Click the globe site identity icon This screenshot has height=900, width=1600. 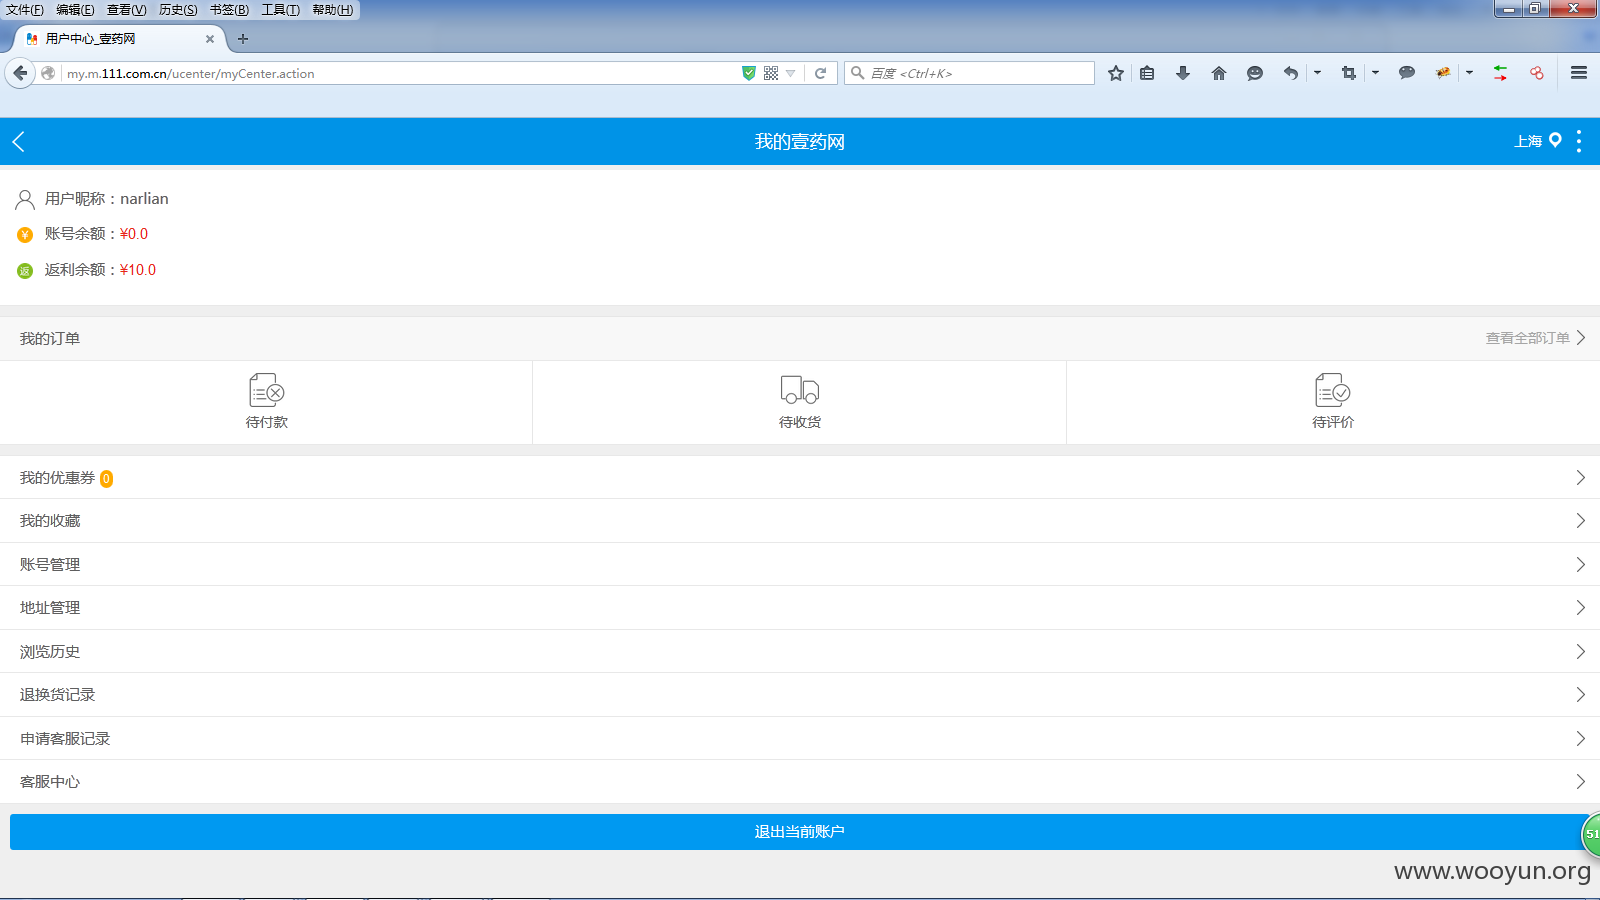pyautogui.click(x=48, y=73)
